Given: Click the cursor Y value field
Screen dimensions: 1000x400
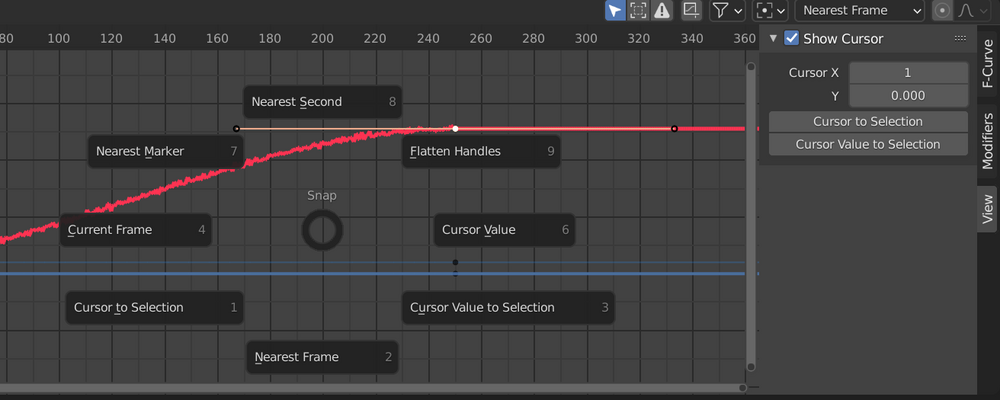Looking at the screenshot, I should click(908, 96).
